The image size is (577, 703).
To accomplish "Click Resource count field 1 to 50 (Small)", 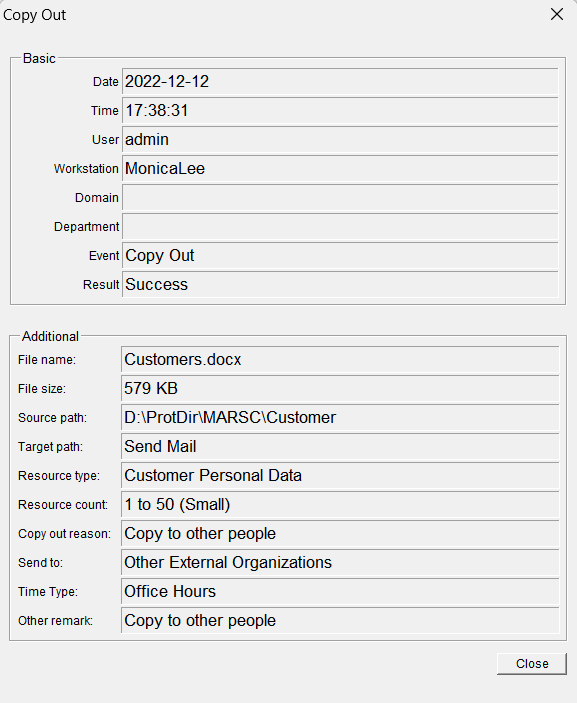I will click(x=340, y=504).
